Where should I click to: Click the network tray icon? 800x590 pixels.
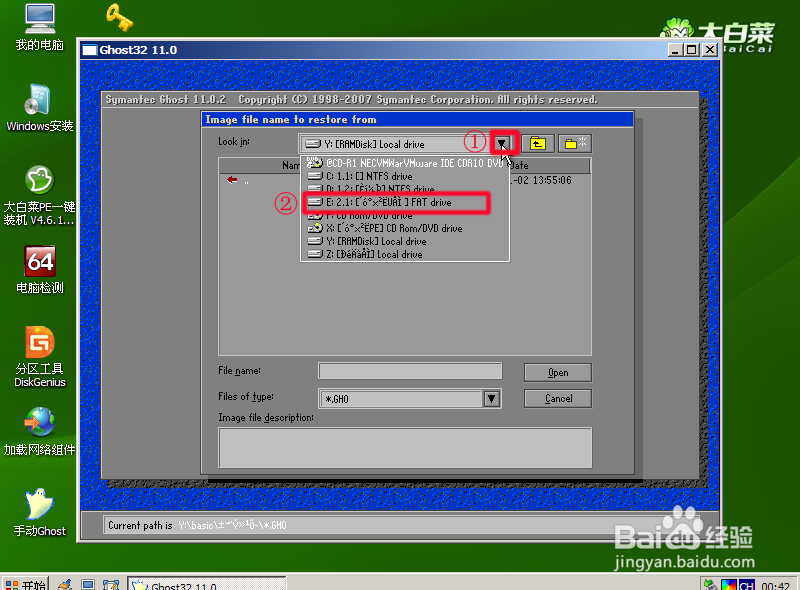coord(710,585)
